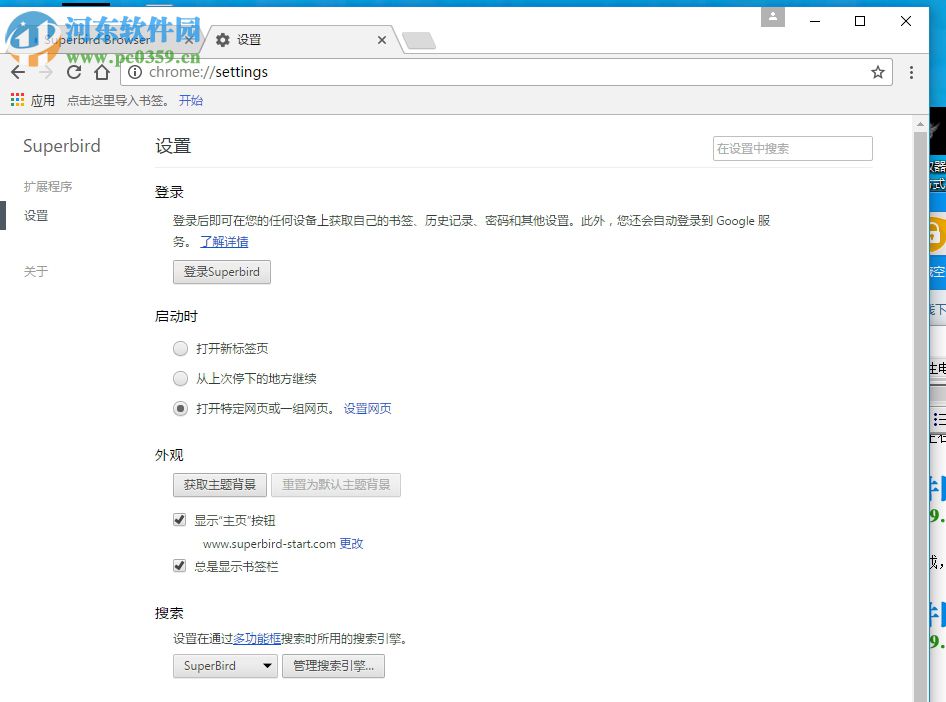
Task: Click the 管理搜索引擎... button
Action: point(333,666)
